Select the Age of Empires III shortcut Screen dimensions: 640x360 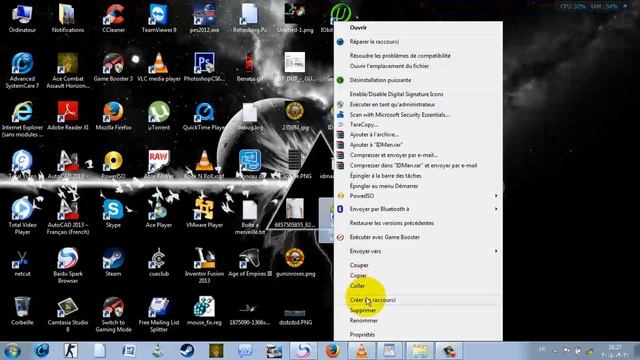click(x=250, y=262)
